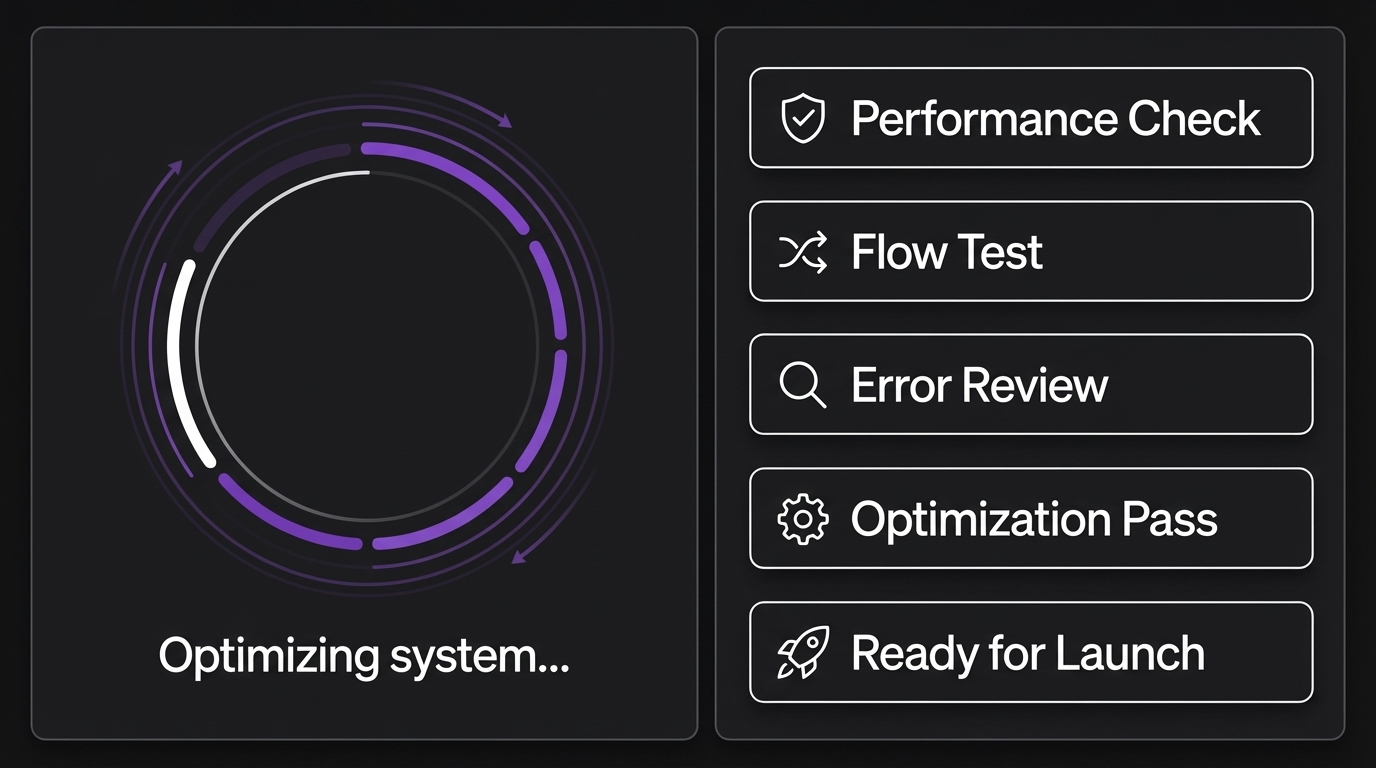Click the "Optimizing system..." status text
Screen dimensions: 1376x768
pyautogui.click(x=364, y=656)
